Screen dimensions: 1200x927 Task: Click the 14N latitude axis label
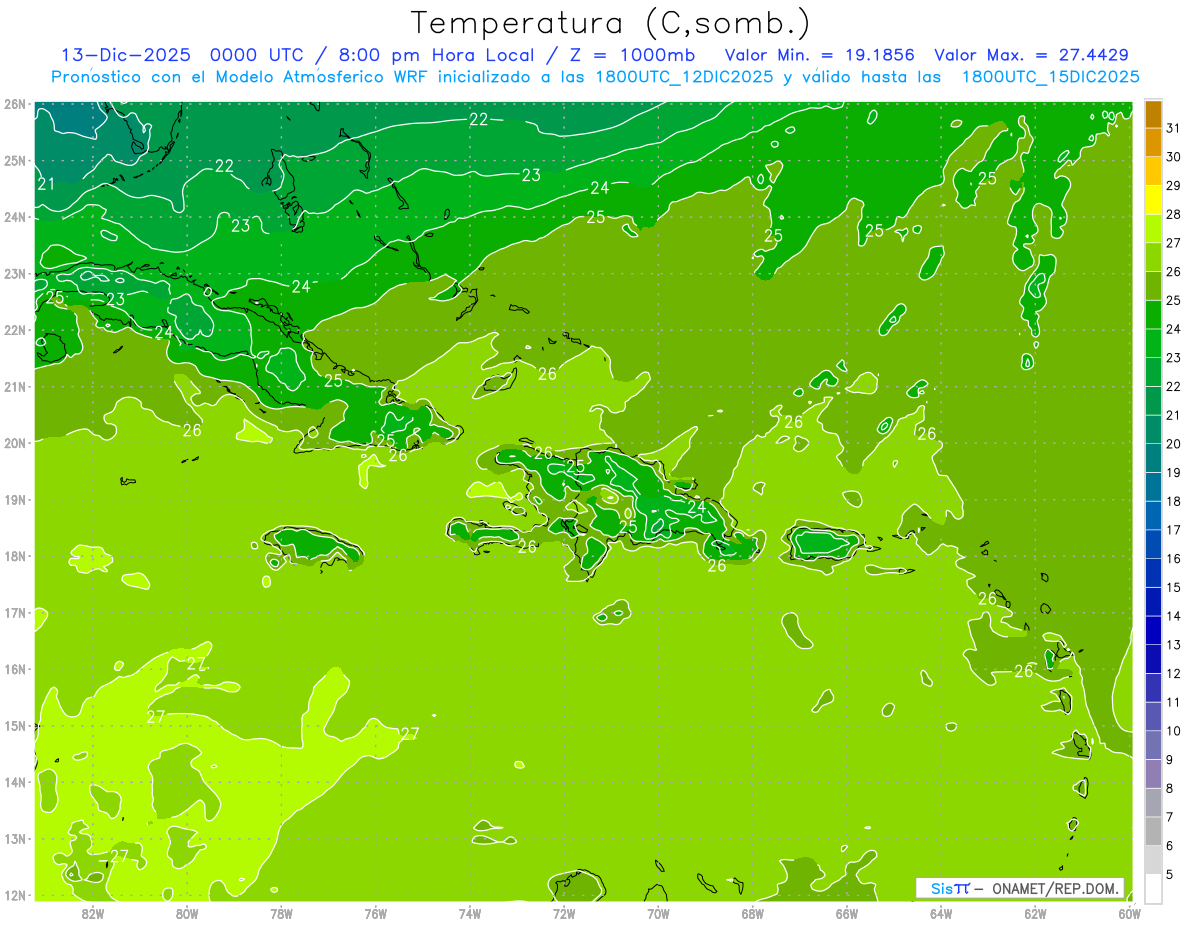click(15, 782)
